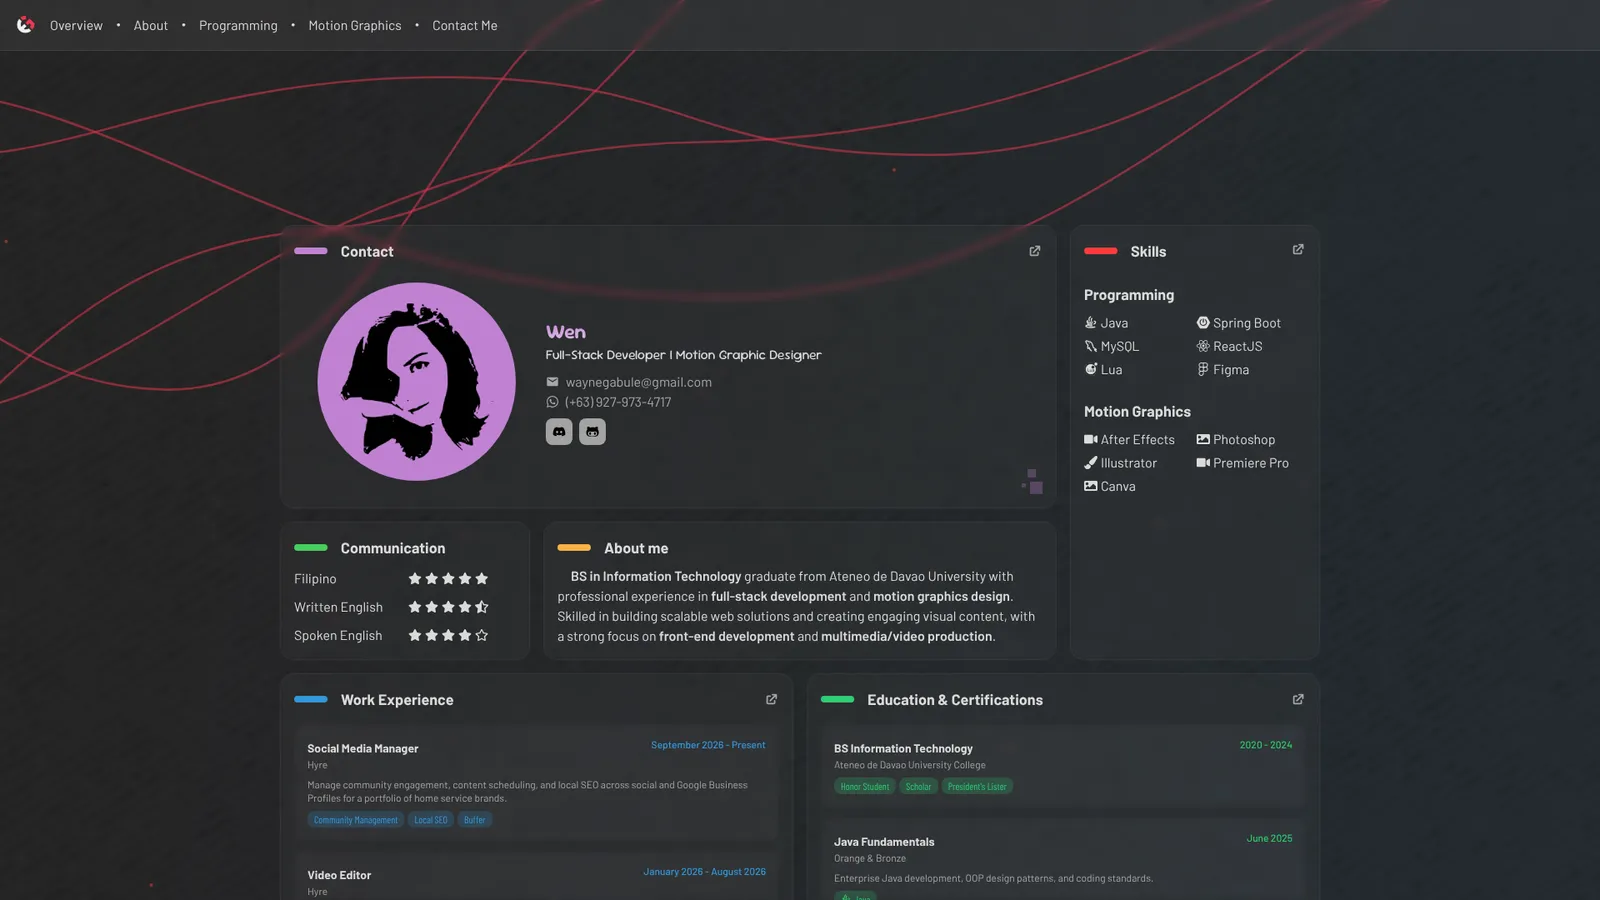Click the waynegabule@gmail.com email link
The image size is (1600, 900).
639,382
